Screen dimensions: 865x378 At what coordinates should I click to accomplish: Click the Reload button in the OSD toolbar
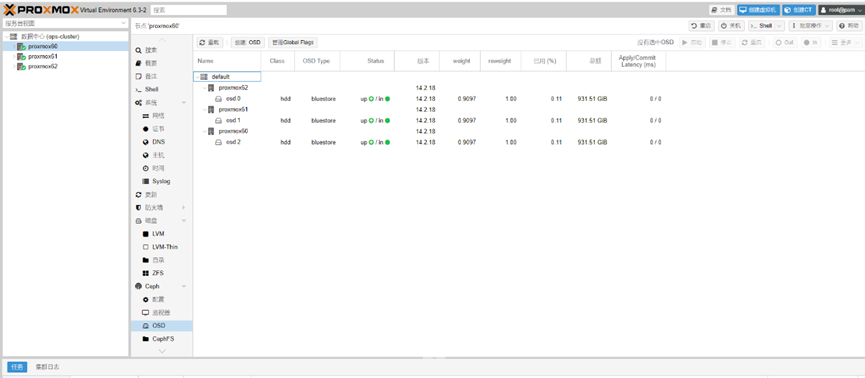click(x=210, y=42)
